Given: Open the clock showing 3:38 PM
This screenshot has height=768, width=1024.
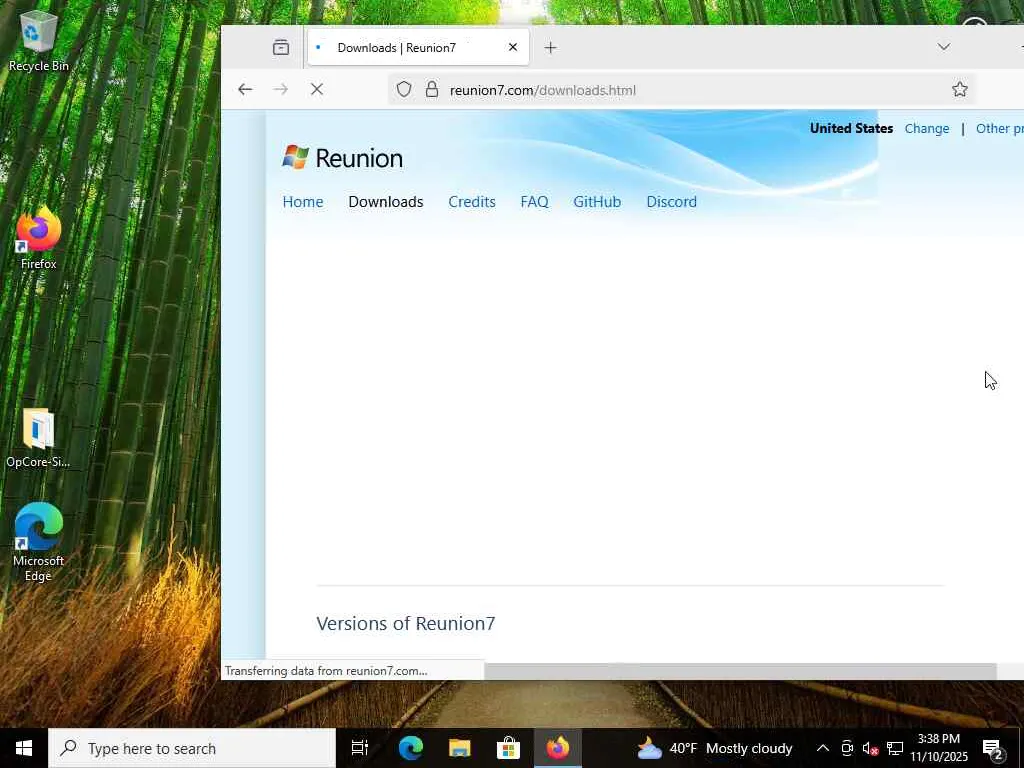Looking at the screenshot, I should [938, 748].
